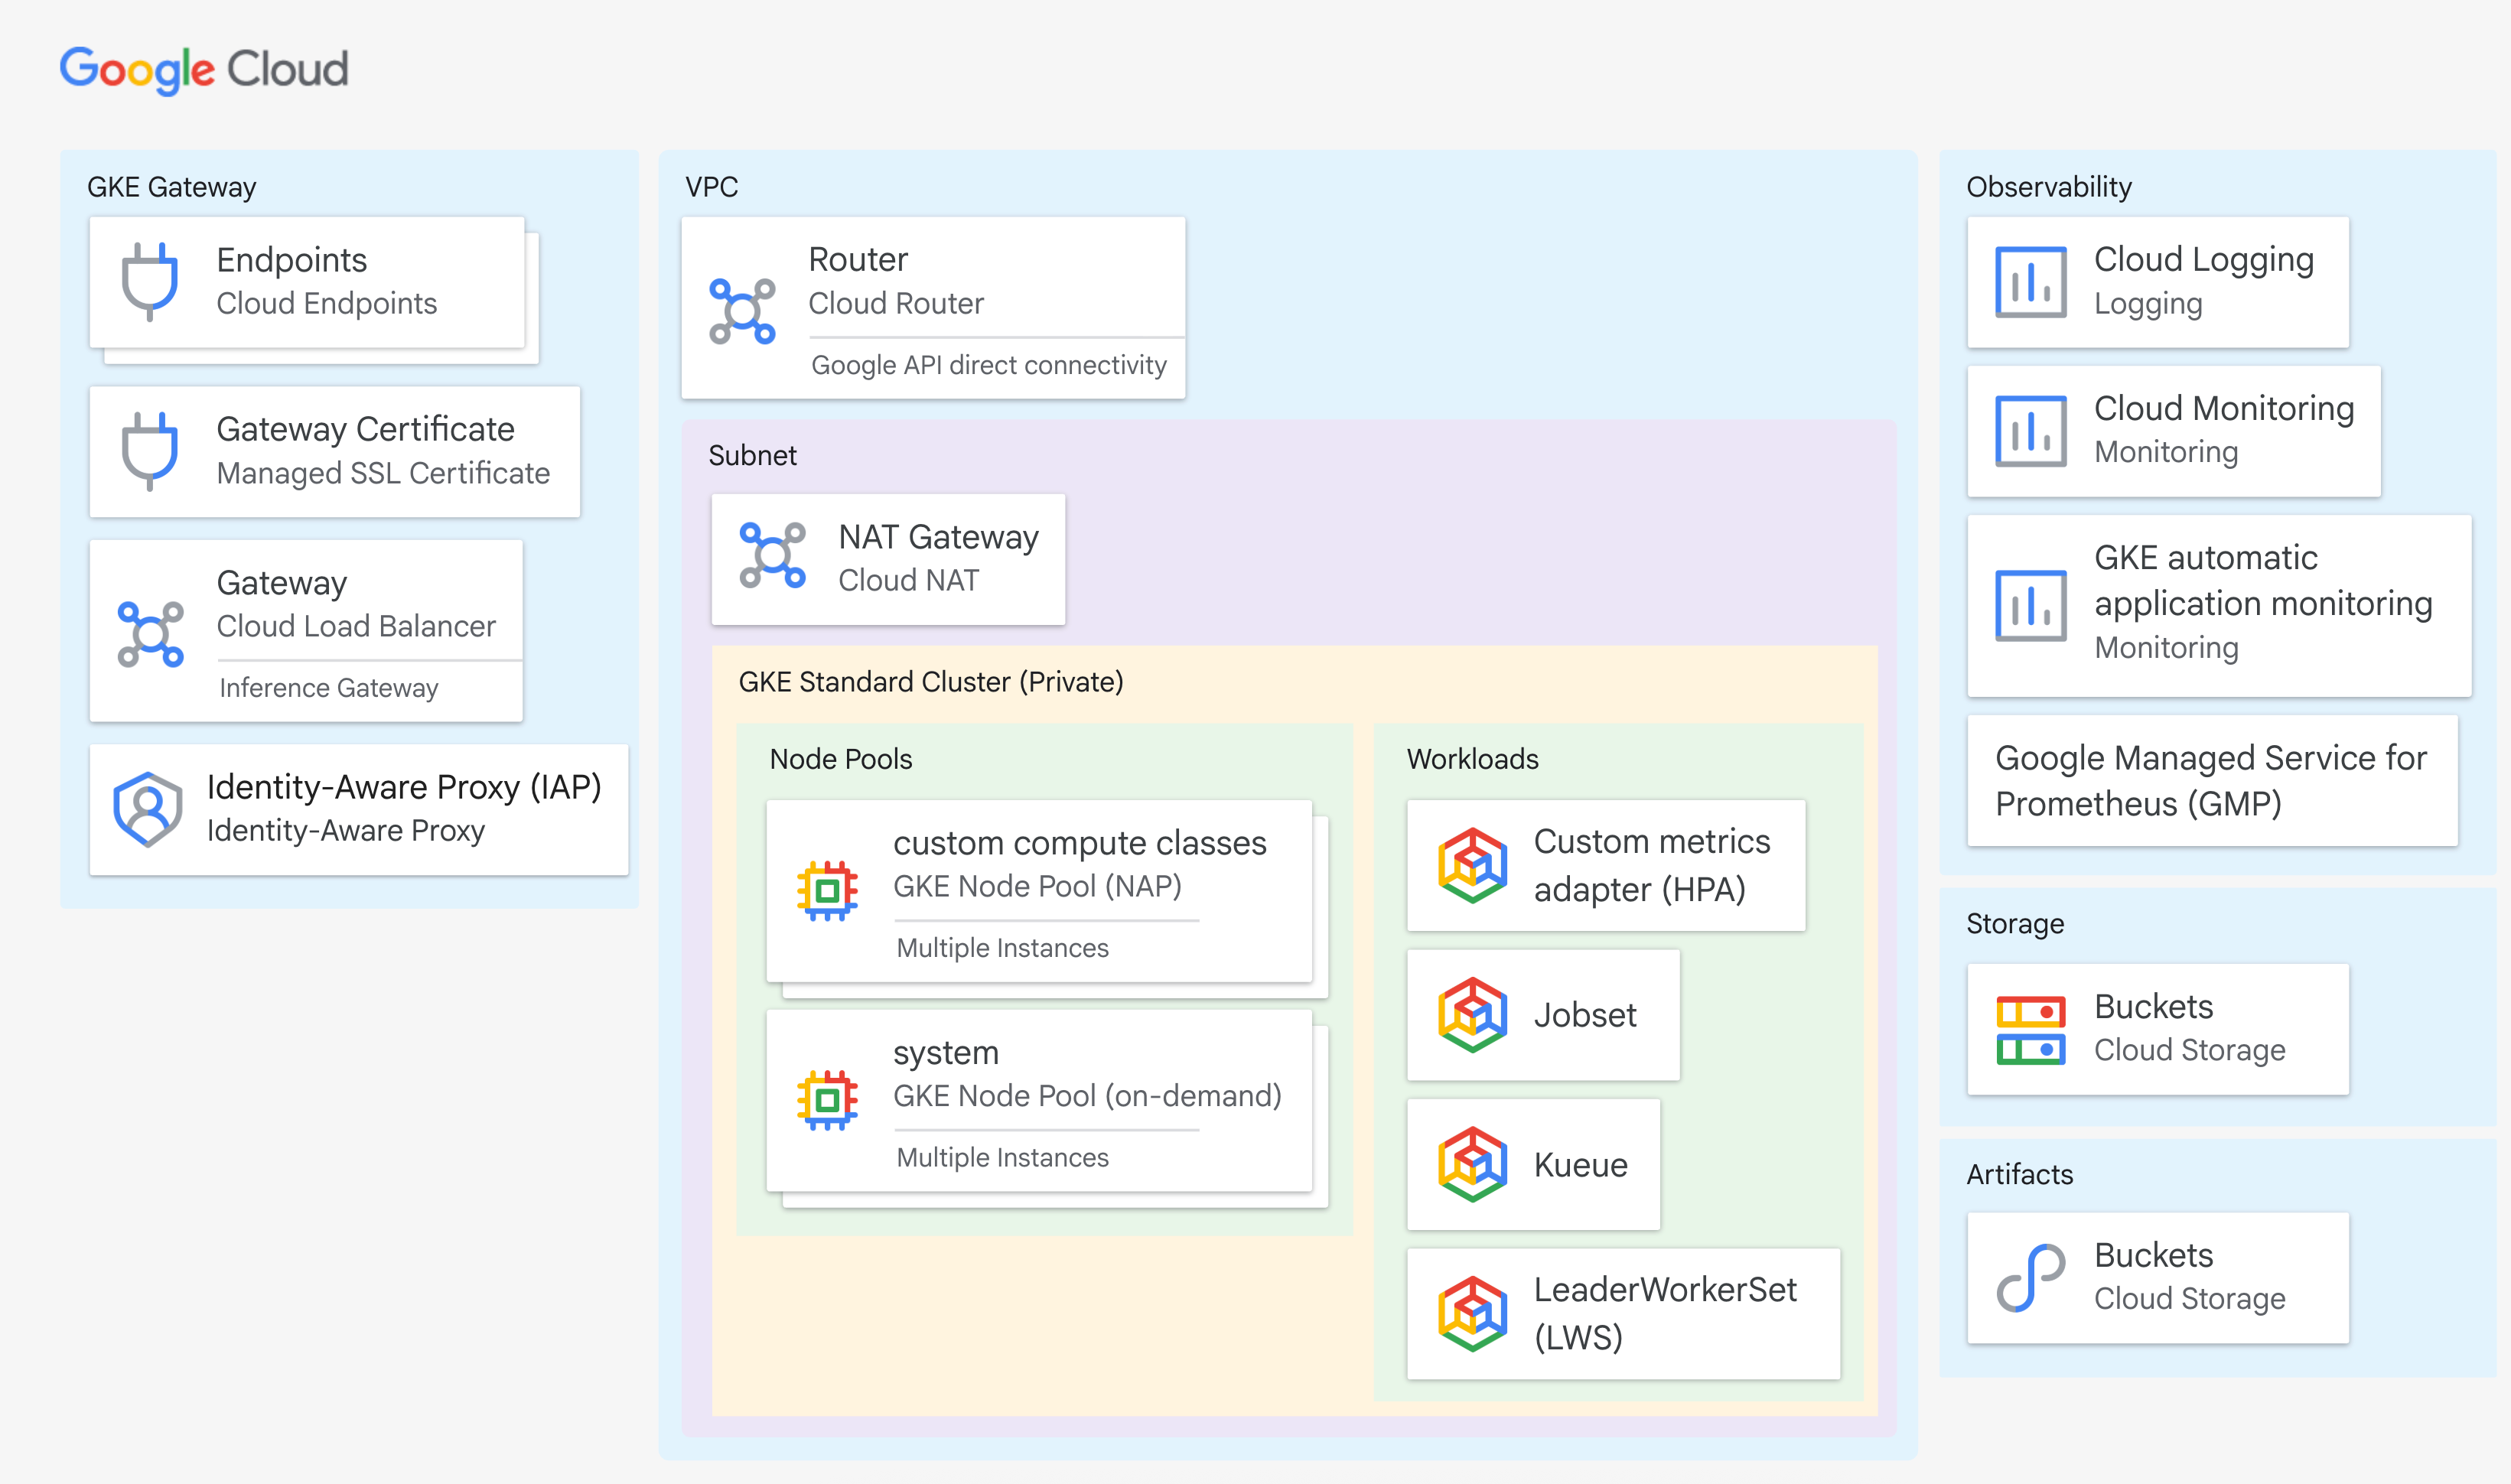This screenshot has width=2511, height=1484.
Task: Select the 'Workloads' group label
Action: click(x=1472, y=759)
